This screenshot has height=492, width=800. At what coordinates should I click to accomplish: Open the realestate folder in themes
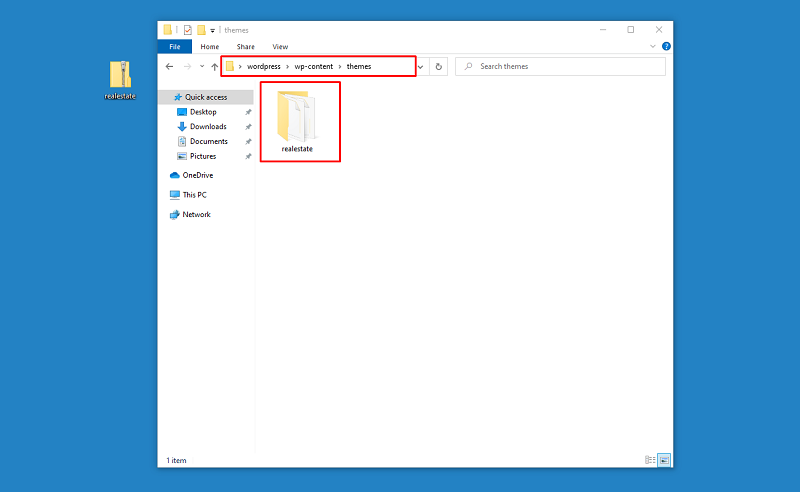coord(297,122)
